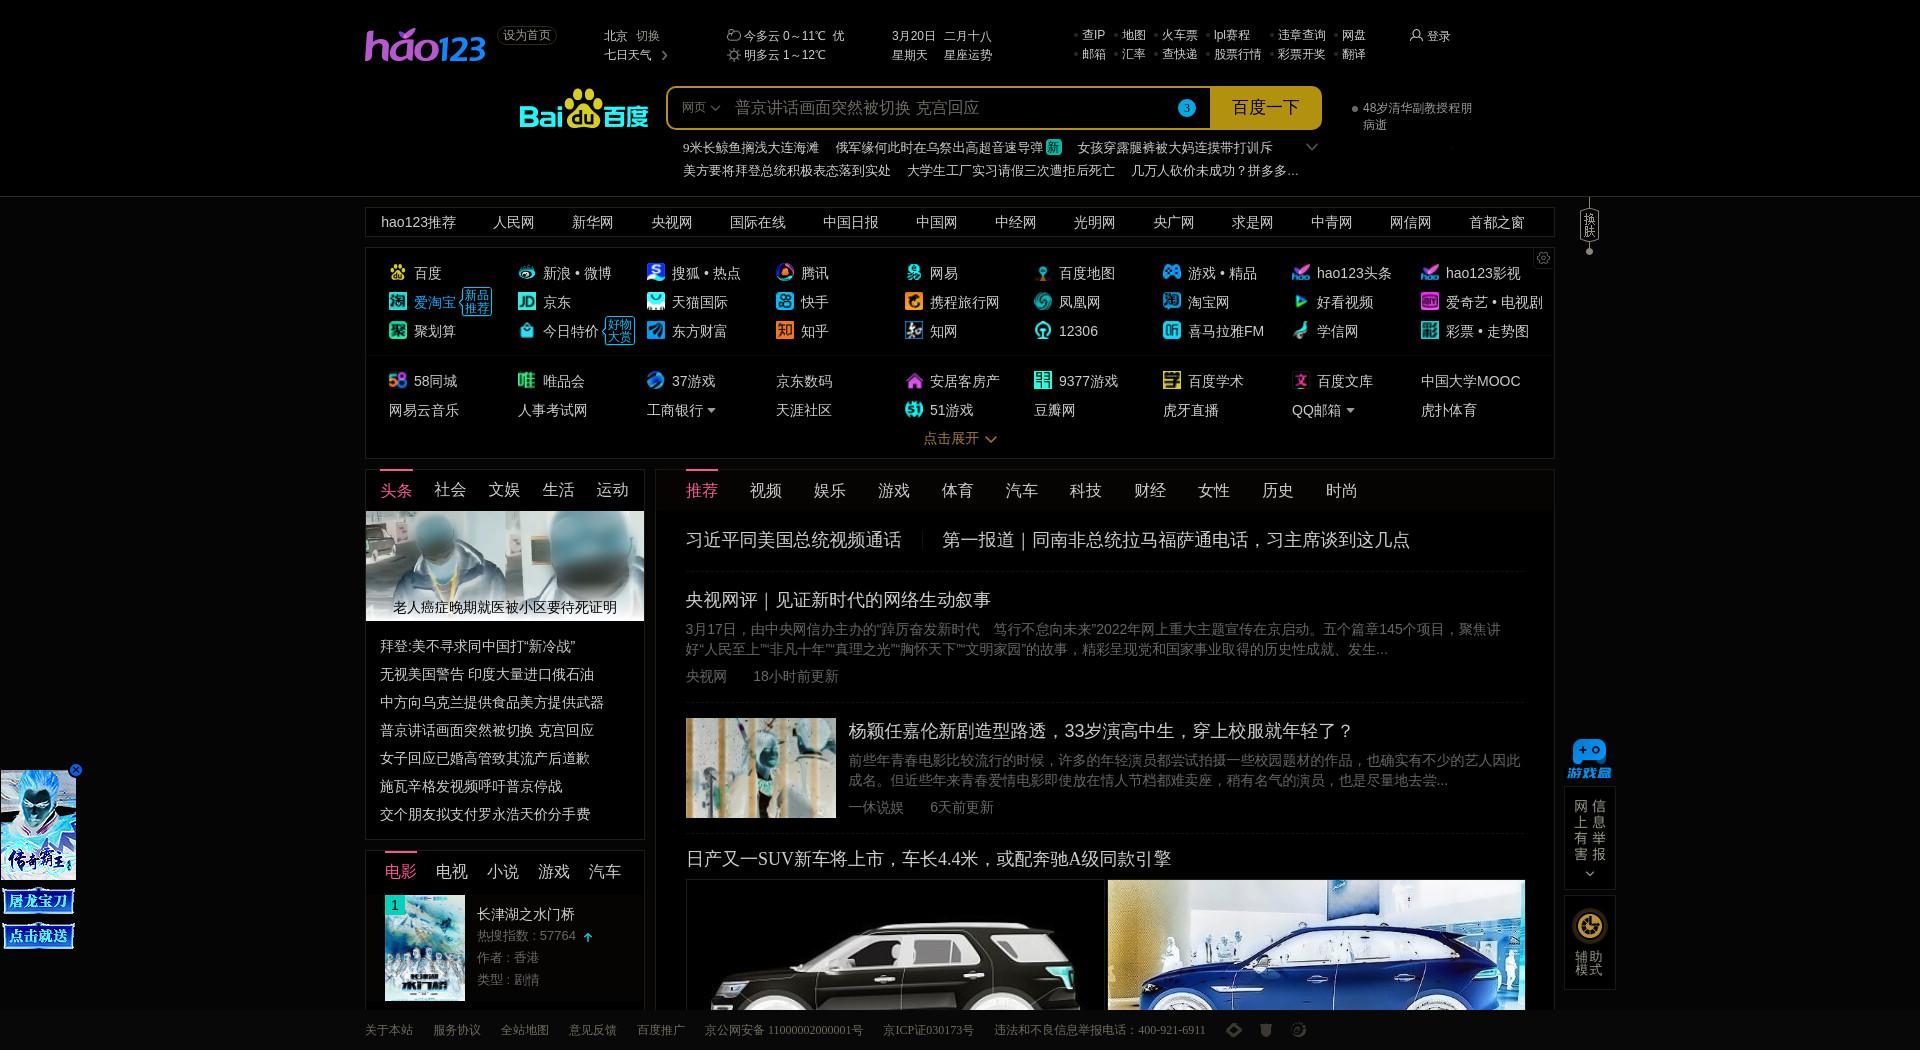Open the 查IP tool link

pyautogui.click(x=1094, y=35)
